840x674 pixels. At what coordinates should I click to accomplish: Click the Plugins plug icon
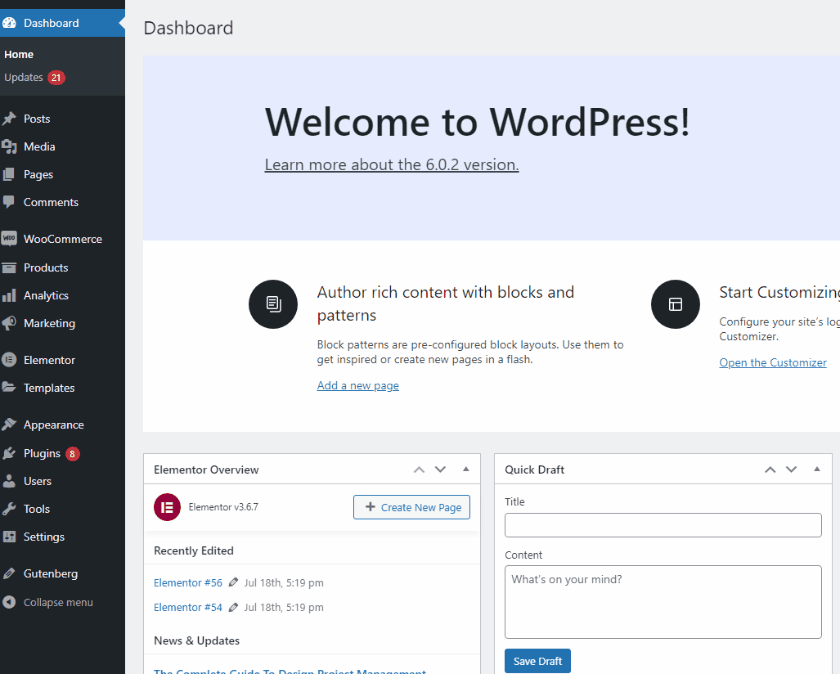pyautogui.click(x=9, y=453)
